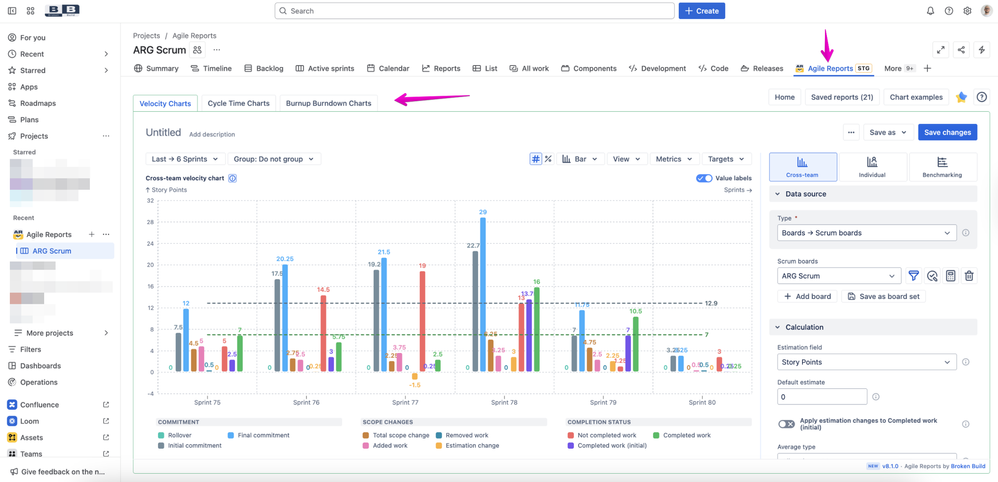Open the Last 6 Sprints dropdown
The image size is (998, 482).
(184, 159)
